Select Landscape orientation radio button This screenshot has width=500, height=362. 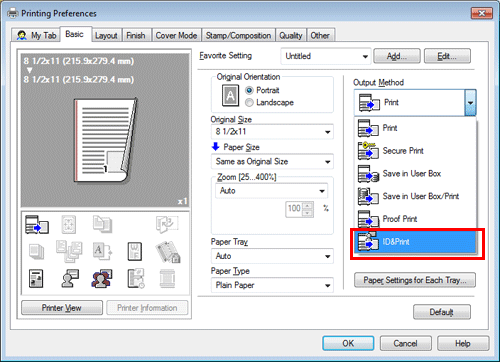249,103
